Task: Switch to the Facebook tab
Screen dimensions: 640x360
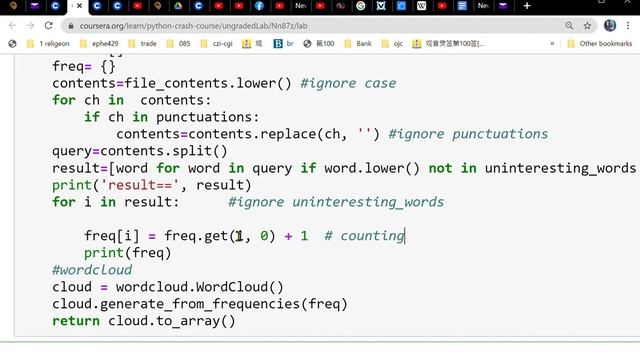Action: (x=259, y=6)
